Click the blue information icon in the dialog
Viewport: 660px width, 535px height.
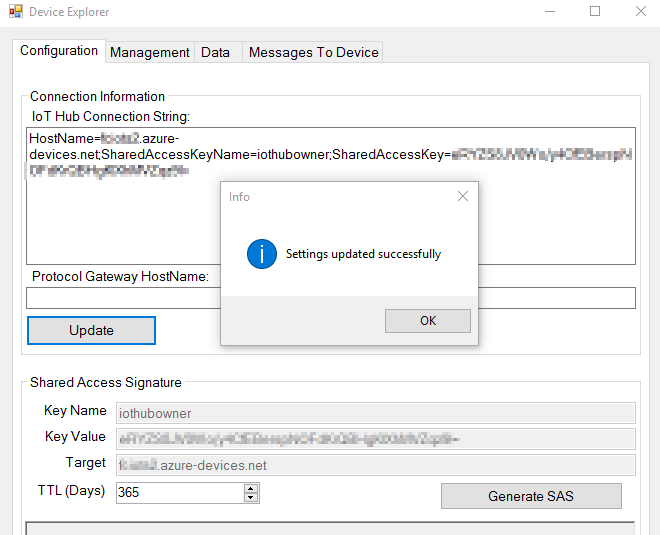coord(262,254)
